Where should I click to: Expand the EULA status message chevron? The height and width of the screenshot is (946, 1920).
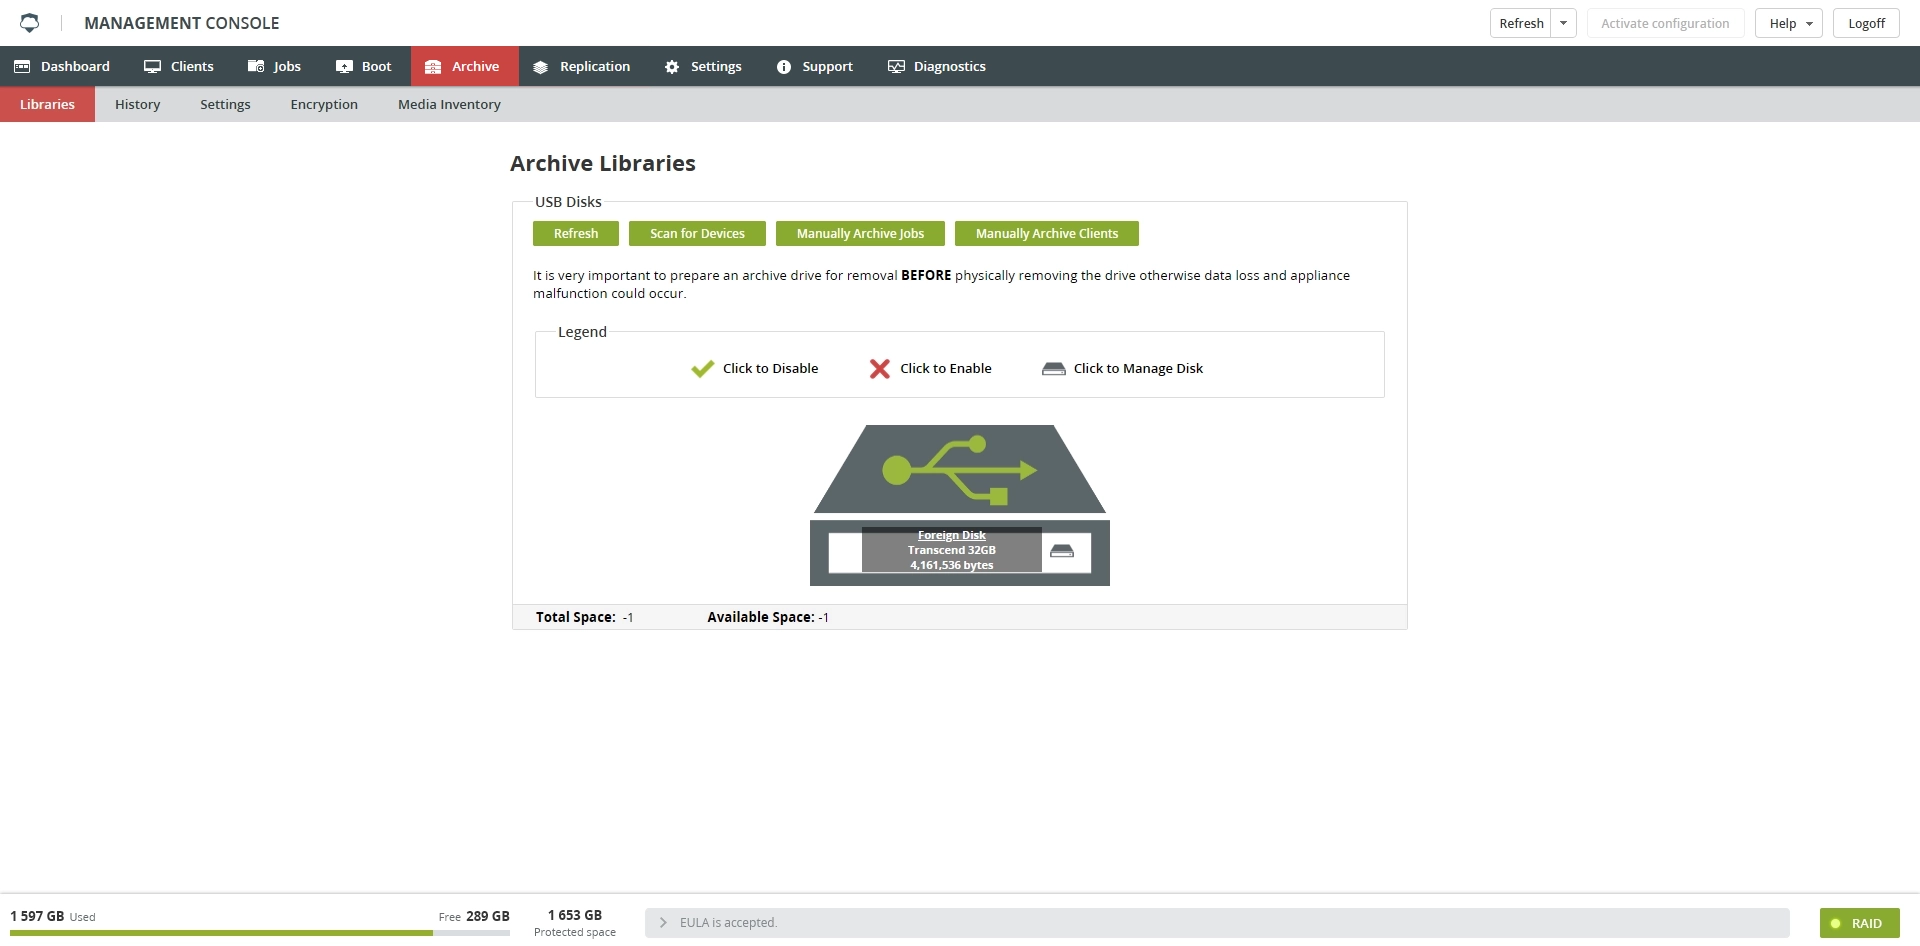(x=663, y=923)
